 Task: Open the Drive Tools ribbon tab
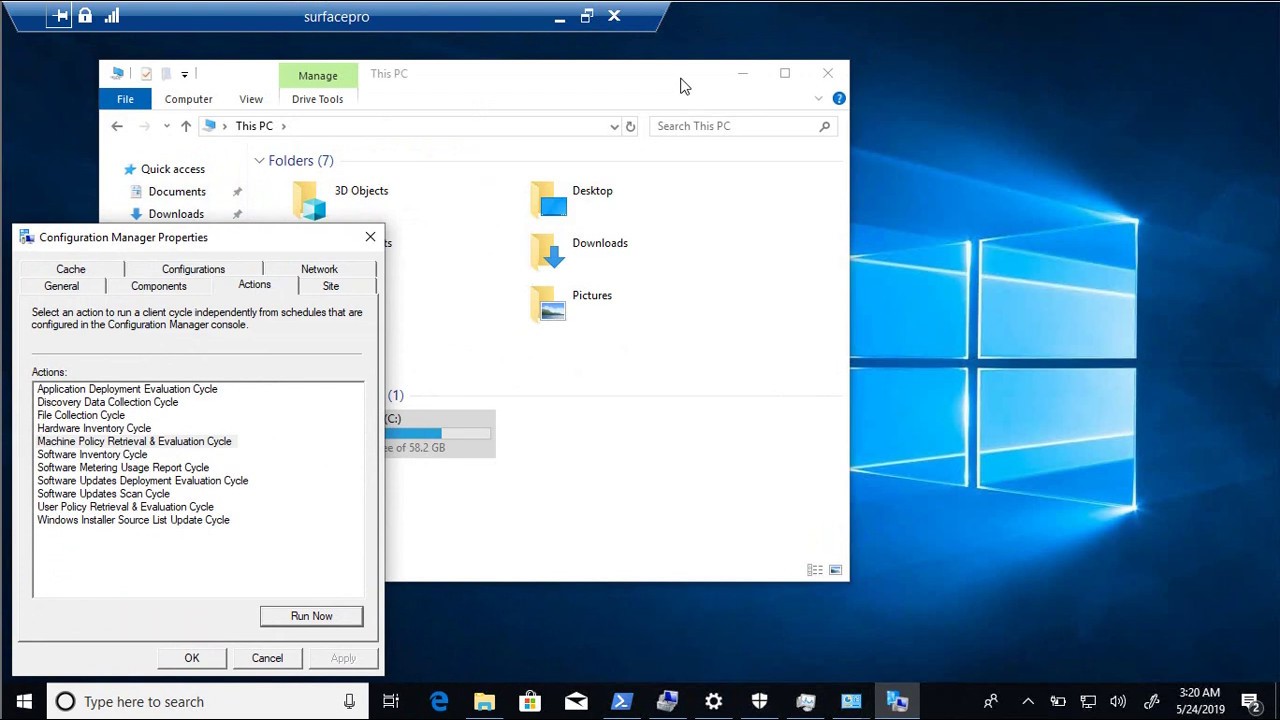tap(317, 99)
